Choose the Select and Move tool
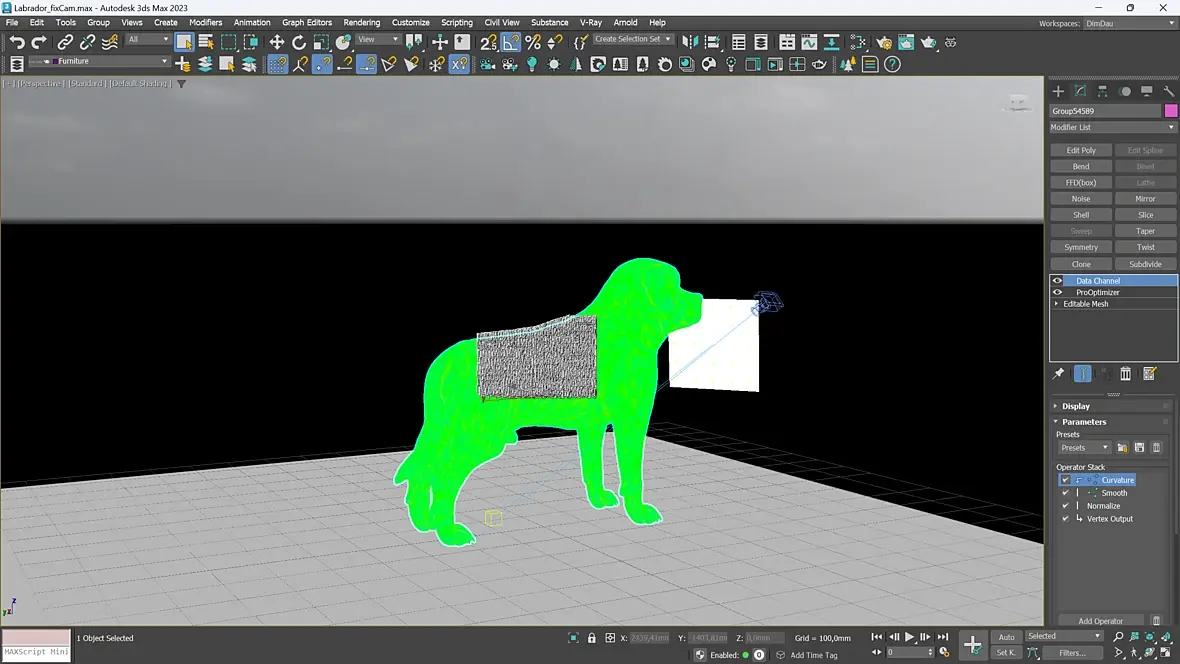The height and width of the screenshot is (664, 1180). pyautogui.click(x=276, y=42)
